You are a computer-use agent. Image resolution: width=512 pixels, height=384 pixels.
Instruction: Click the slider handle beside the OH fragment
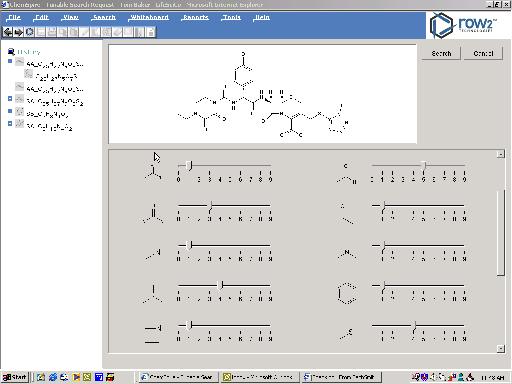point(423,166)
